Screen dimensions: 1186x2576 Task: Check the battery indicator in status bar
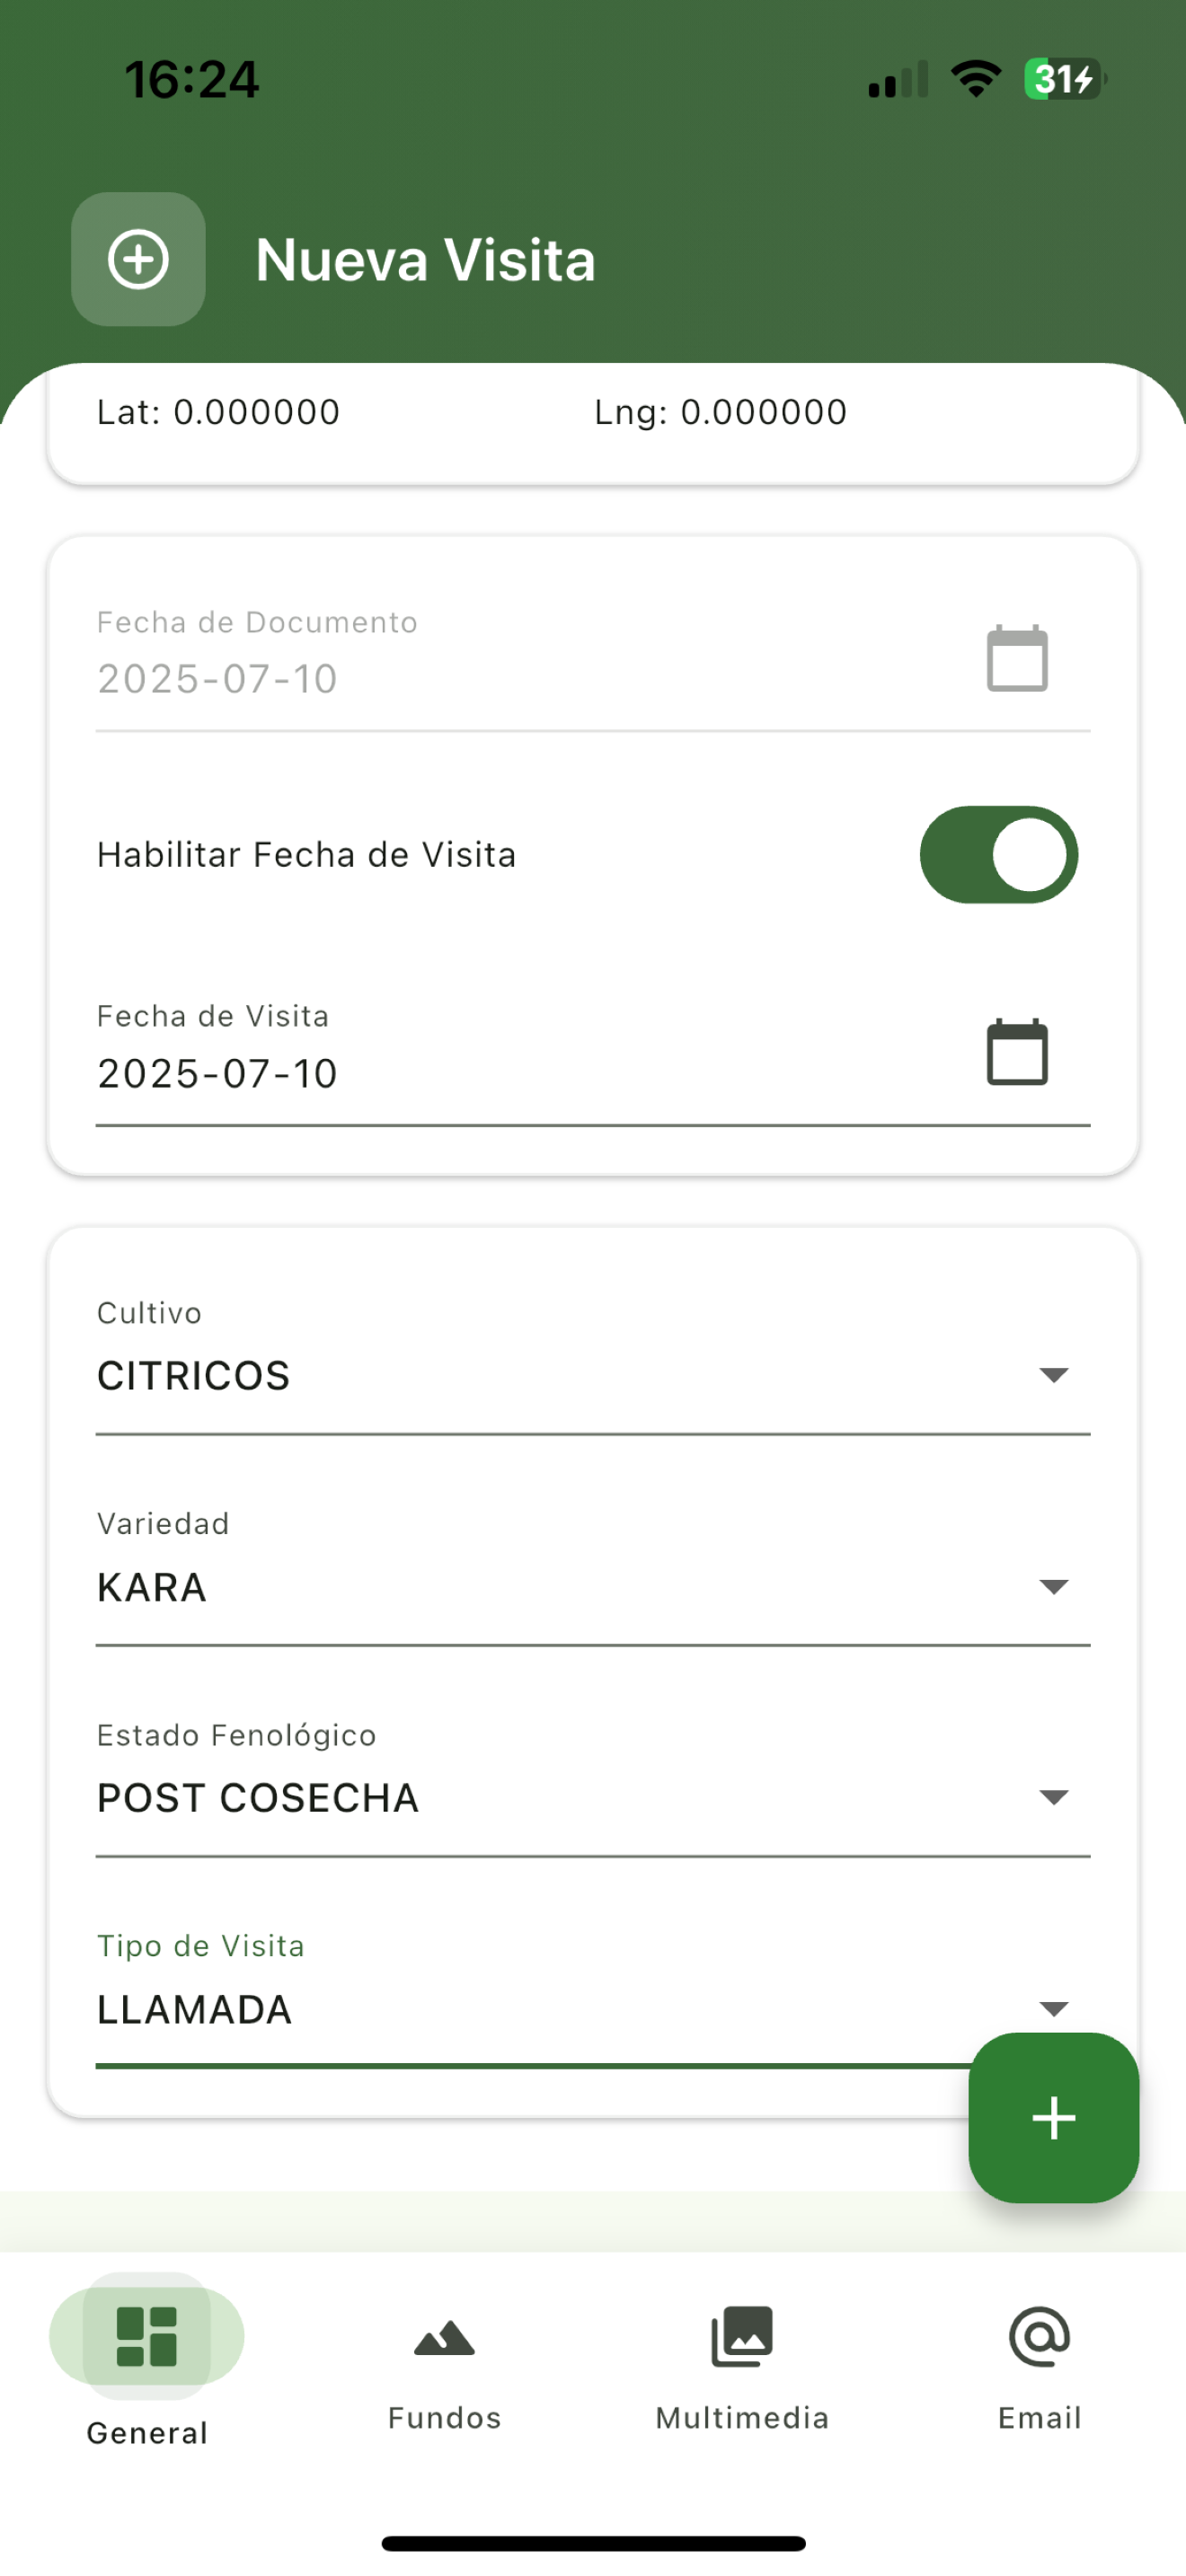point(1064,79)
